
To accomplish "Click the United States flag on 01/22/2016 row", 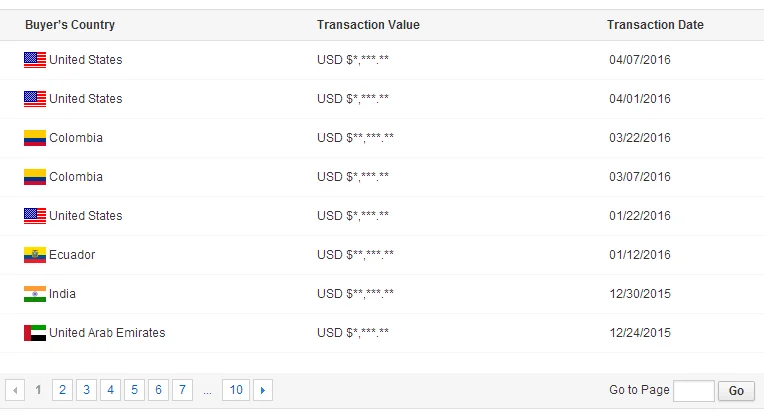I will pyautogui.click(x=35, y=216).
